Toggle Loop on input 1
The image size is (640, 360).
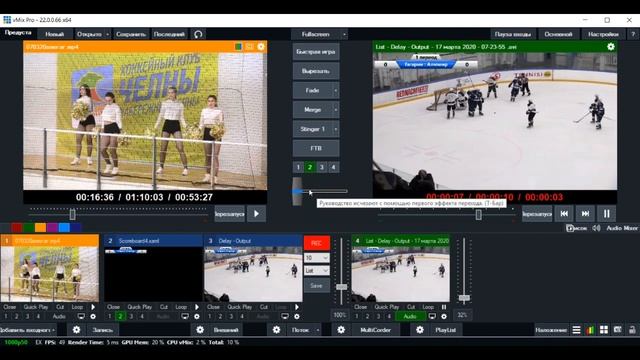click(77, 307)
